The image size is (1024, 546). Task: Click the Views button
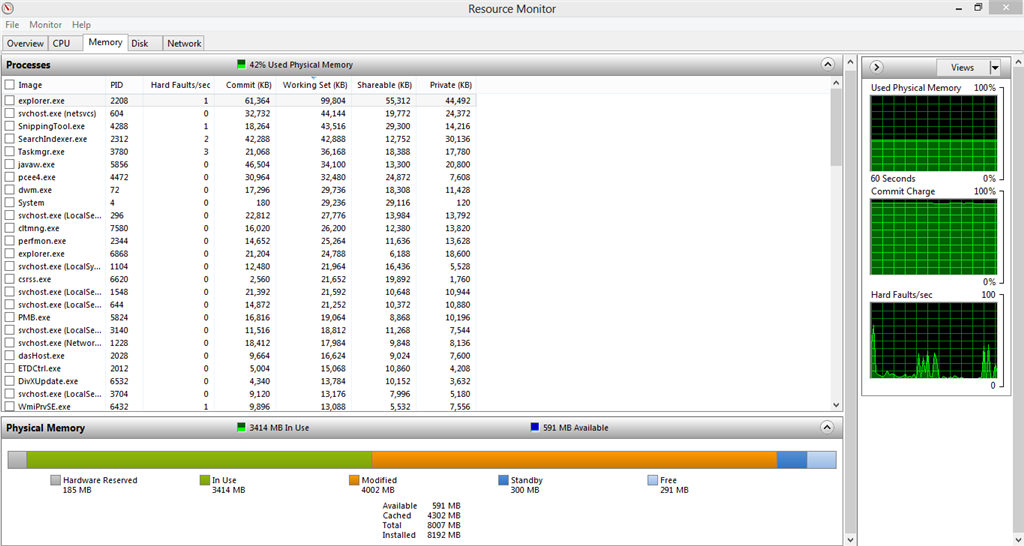tap(963, 67)
